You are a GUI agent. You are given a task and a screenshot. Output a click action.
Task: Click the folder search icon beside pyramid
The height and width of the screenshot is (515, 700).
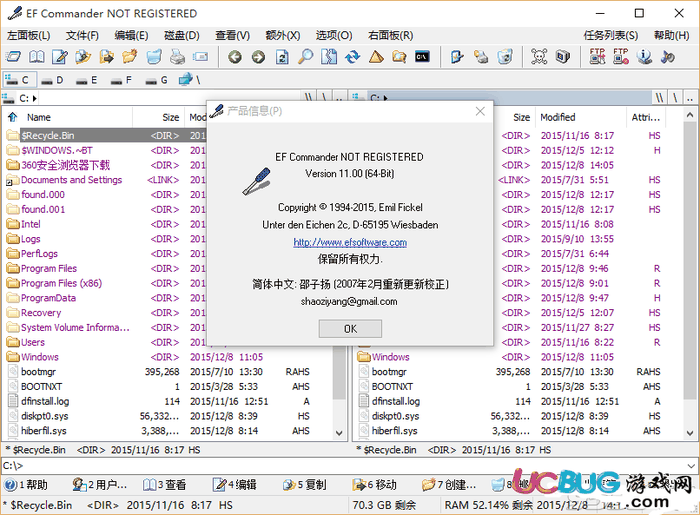point(399,57)
